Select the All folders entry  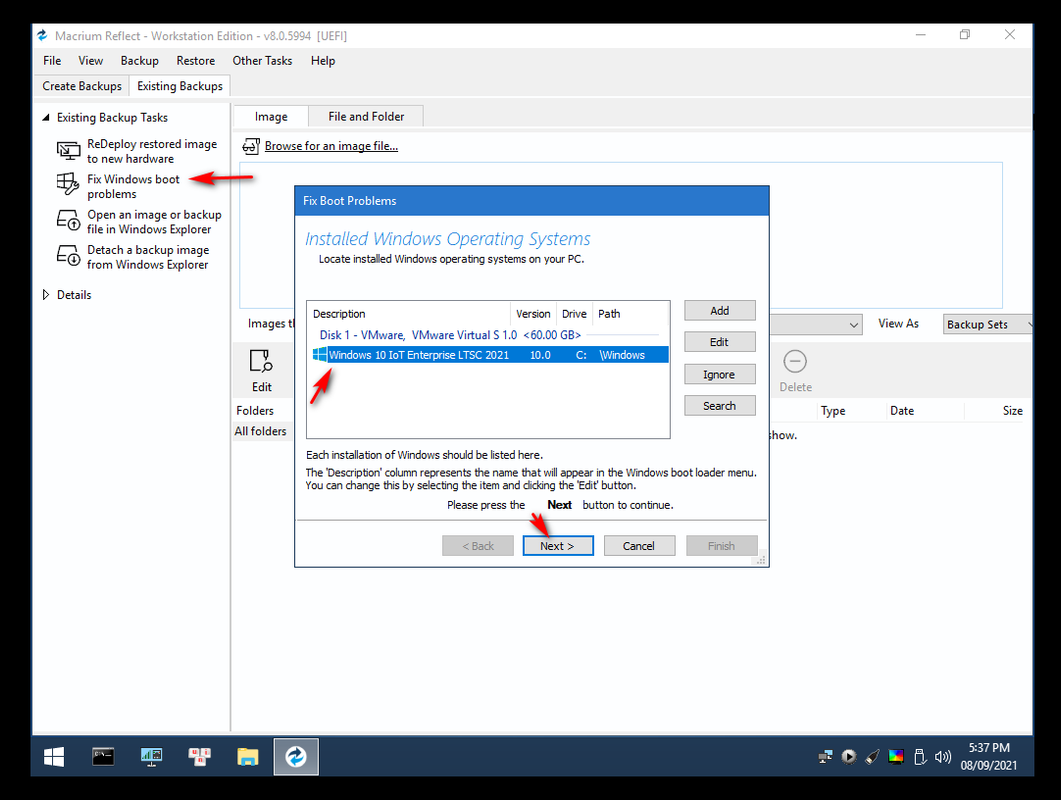pos(261,431)
